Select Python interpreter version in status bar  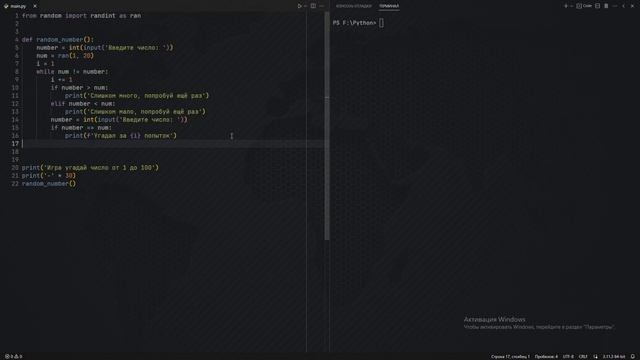[x=614, y=356]
